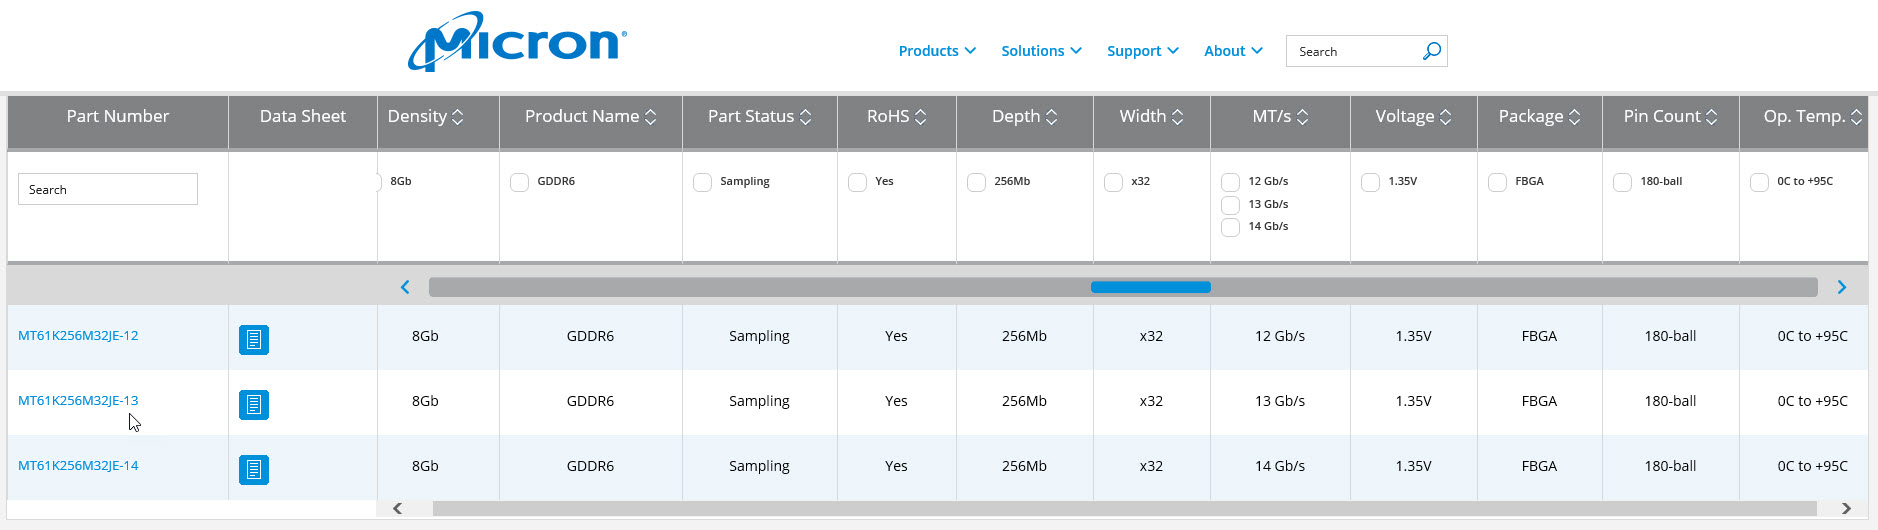Click the magnifier search icon
1878x530 pixels.
[1431, 51]
